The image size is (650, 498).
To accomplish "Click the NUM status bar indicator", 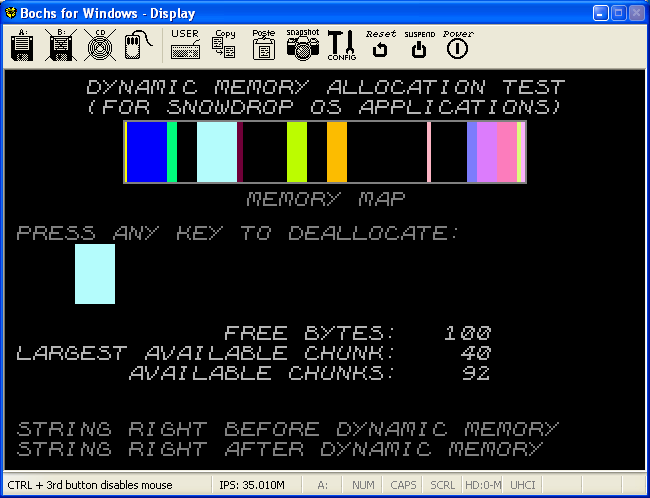I will pos(363,485).
